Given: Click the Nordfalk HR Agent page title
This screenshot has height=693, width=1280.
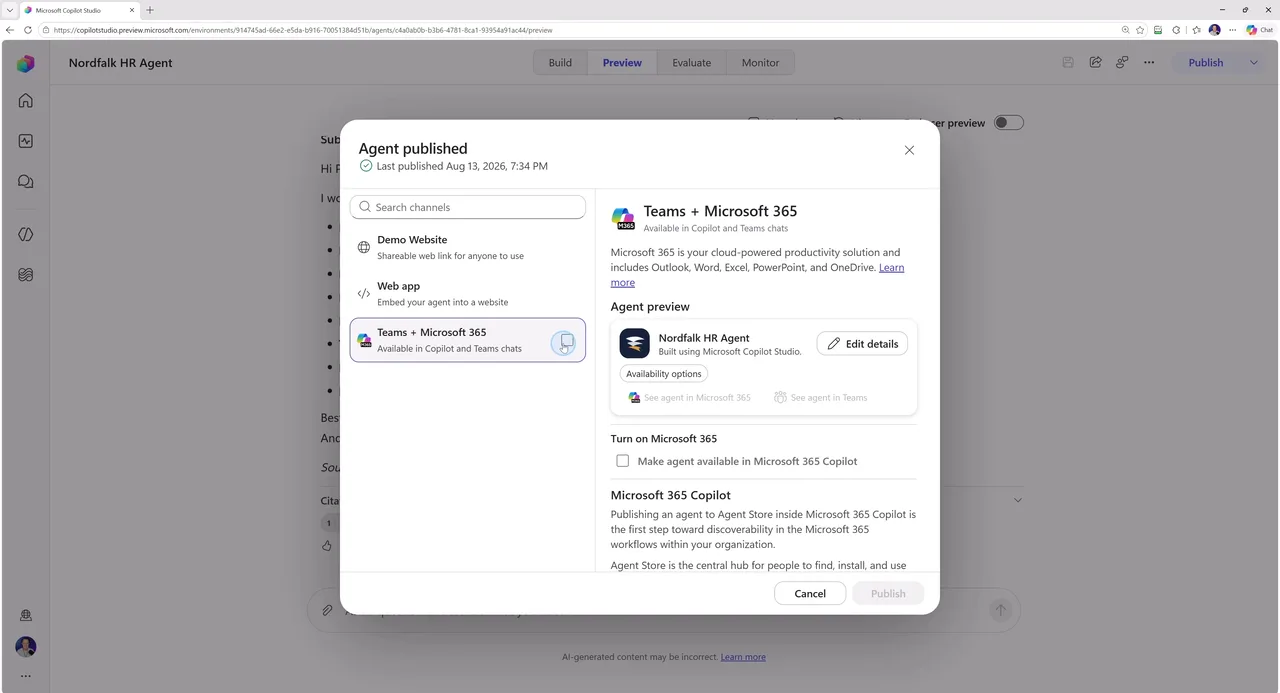Looking at the screenshot, I should click(121, 62).
